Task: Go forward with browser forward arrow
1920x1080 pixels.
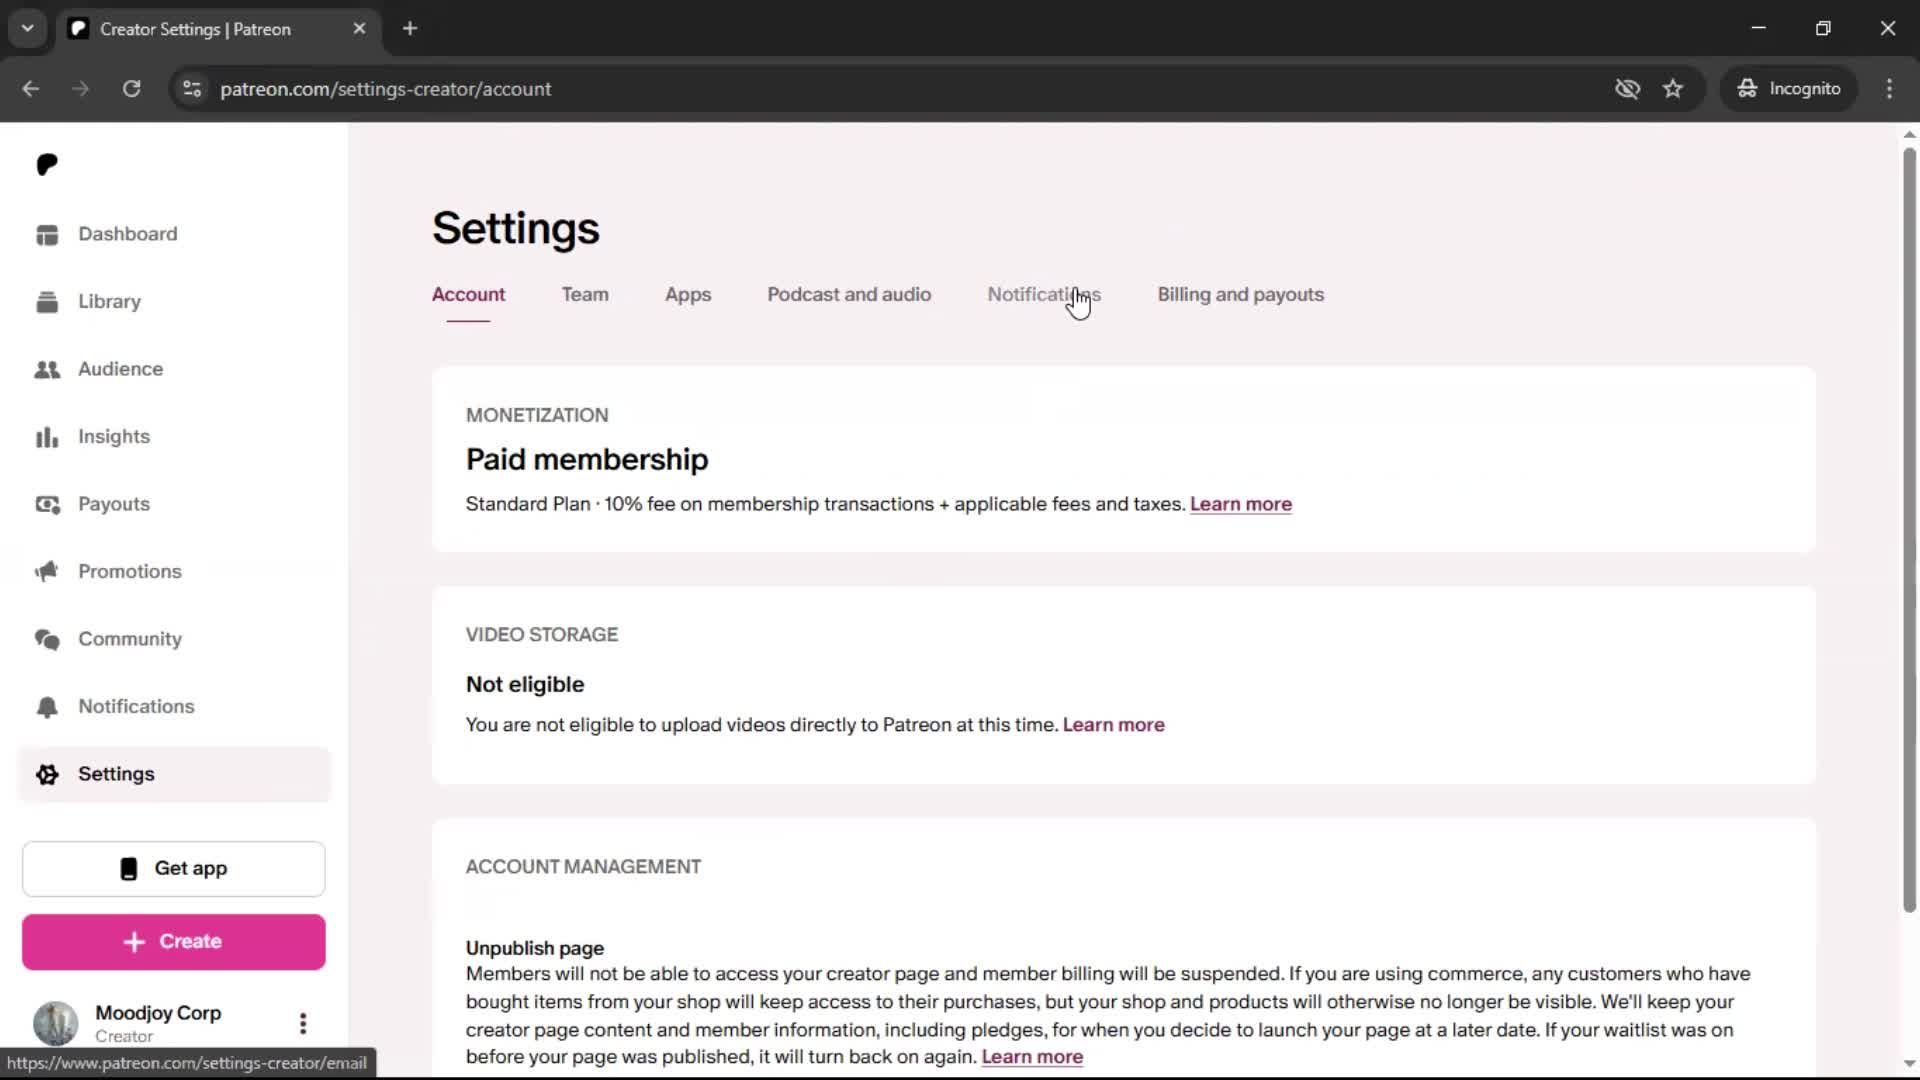Action: pos(81,89)
